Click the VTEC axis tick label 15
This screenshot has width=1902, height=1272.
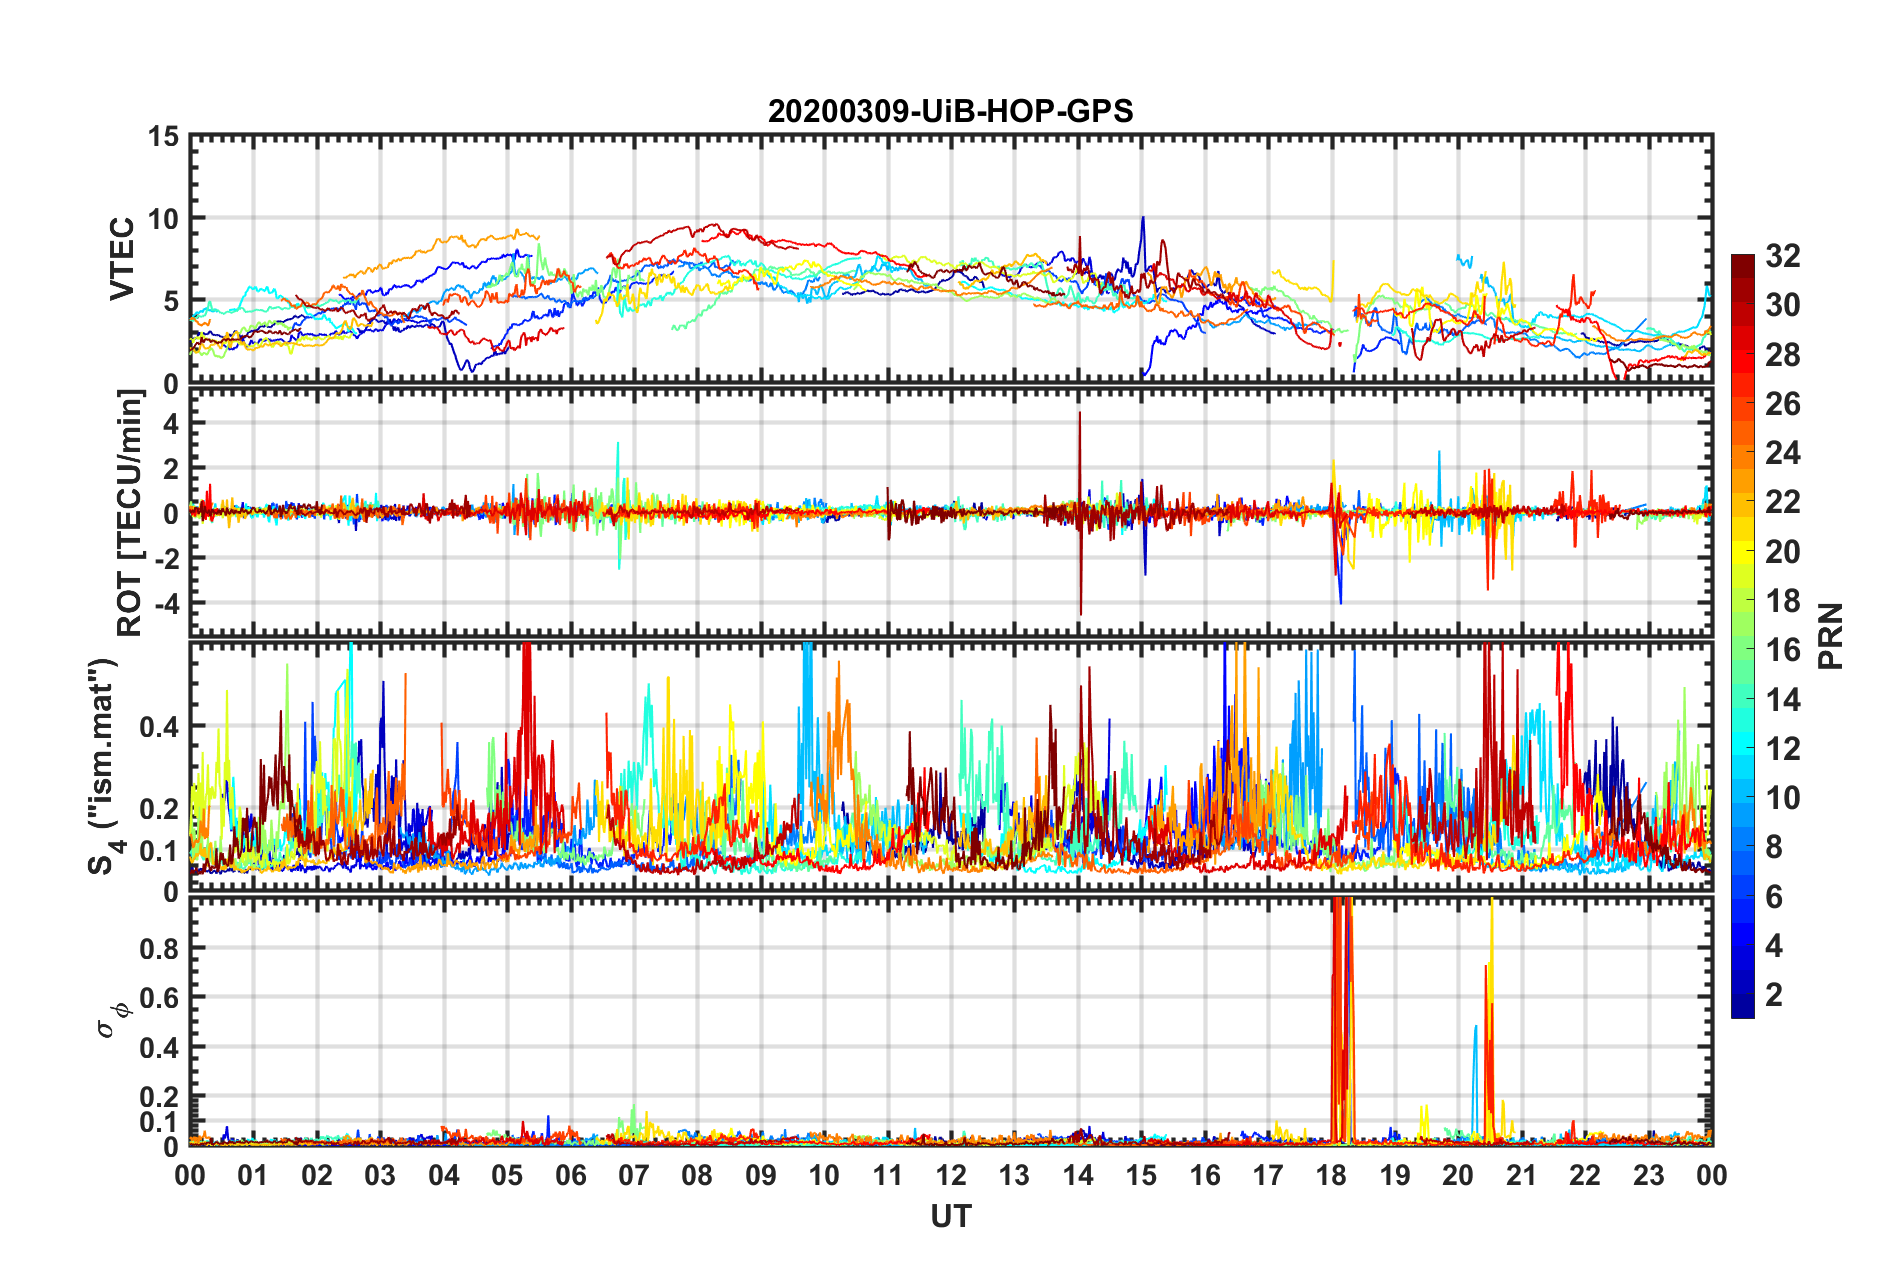click(x=163, y=137)
